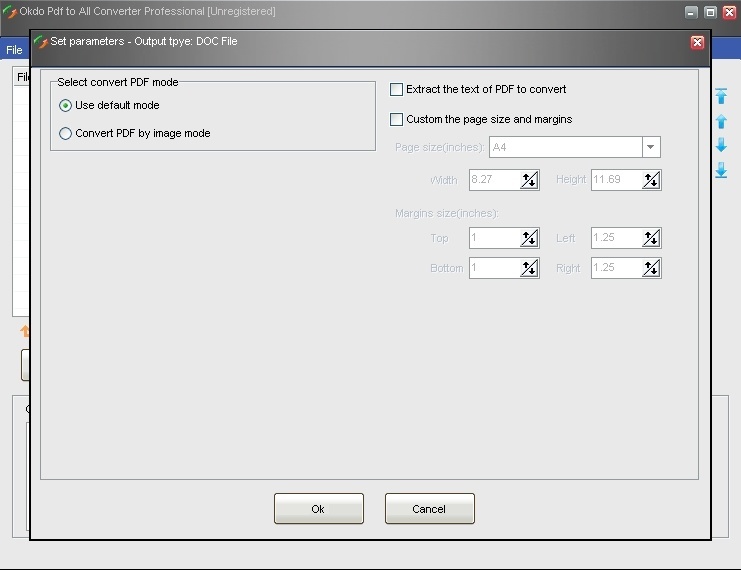Click the Okdo app icon in title bar
Screen dimensions: 741x570
pos(9,12)
